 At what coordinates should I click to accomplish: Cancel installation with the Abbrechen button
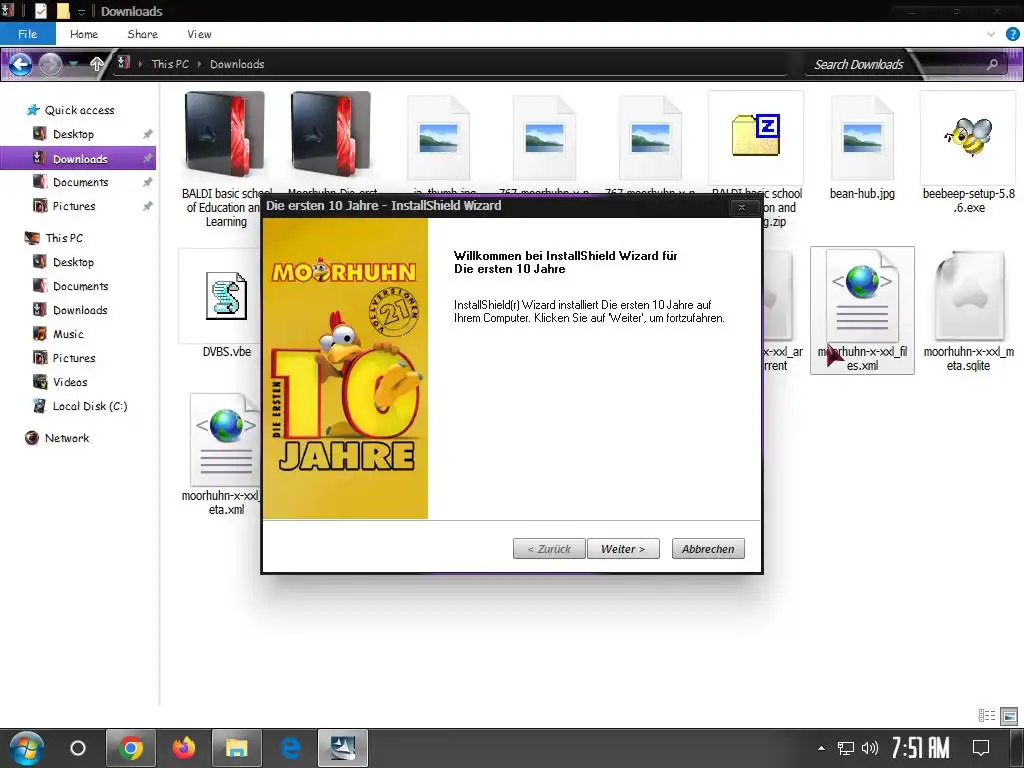pos(708,549)
